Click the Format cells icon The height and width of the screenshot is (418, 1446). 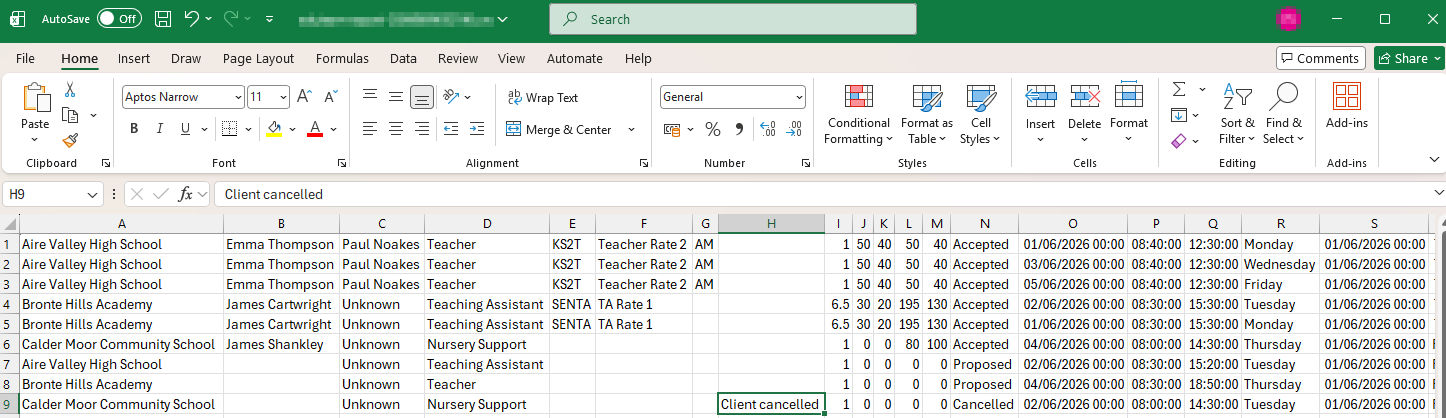1129,95
